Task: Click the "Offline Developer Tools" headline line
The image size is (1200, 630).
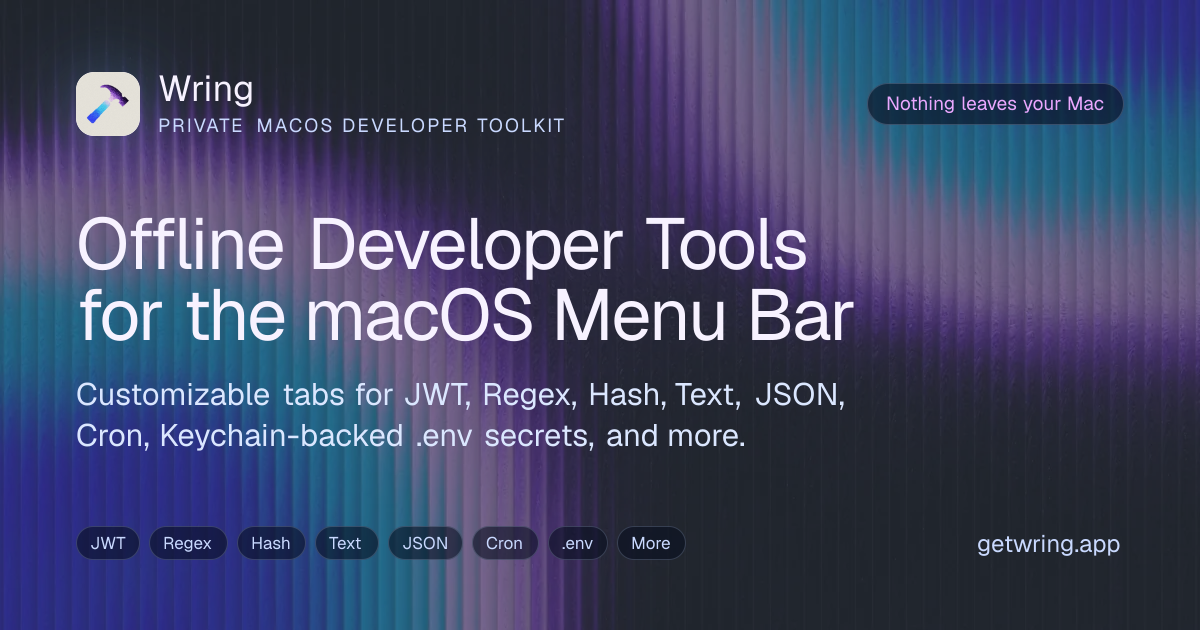Action: coord(442,245)
